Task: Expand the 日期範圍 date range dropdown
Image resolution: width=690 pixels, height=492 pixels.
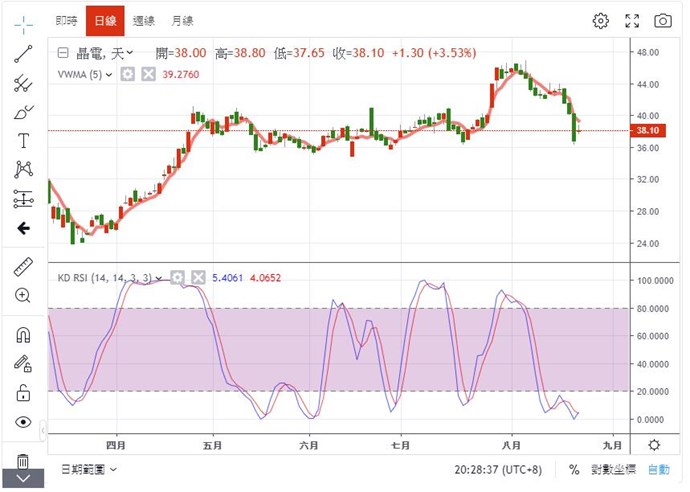Action: (x=89, y=469)
